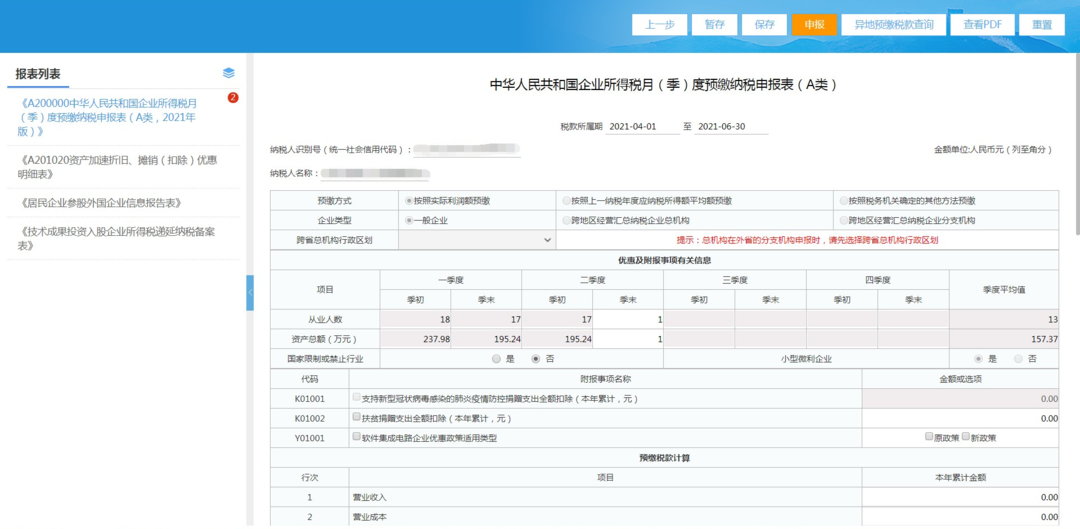
Task: Click the 营业成本 amount field
Action: pyautogui.click(x=960, y=517)
